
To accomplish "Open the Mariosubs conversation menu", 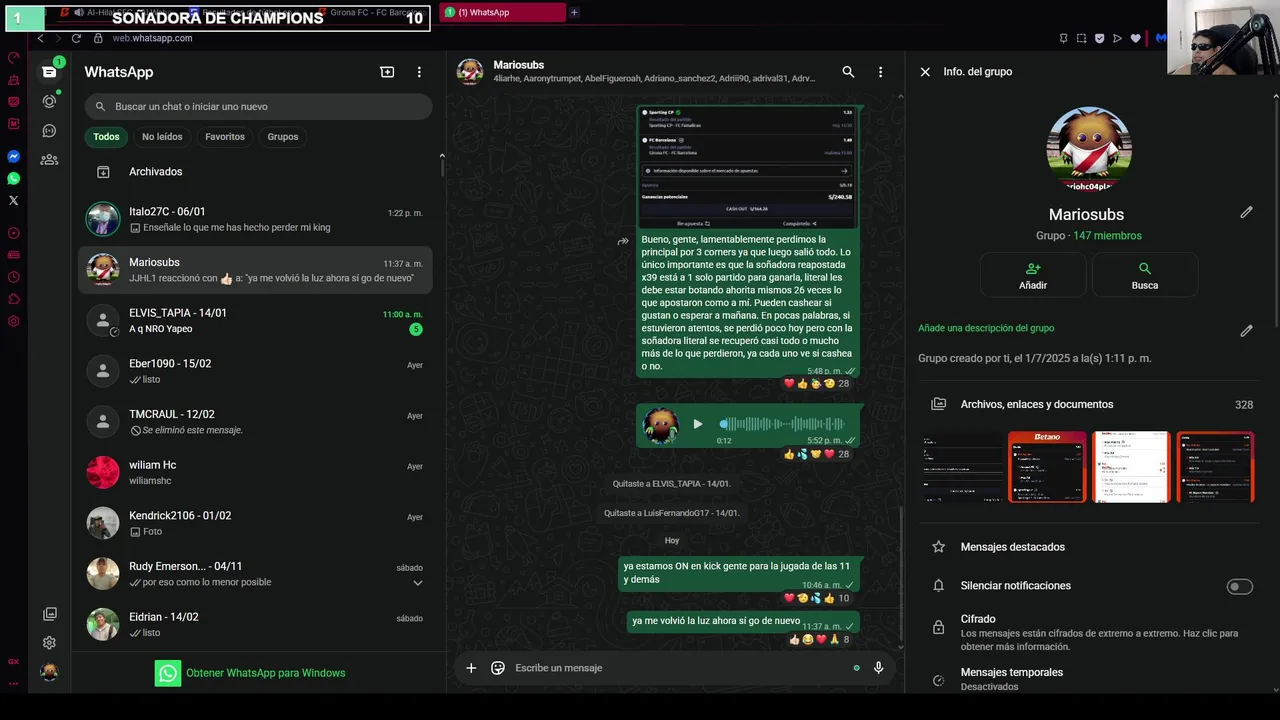I will tap(881, 72).
